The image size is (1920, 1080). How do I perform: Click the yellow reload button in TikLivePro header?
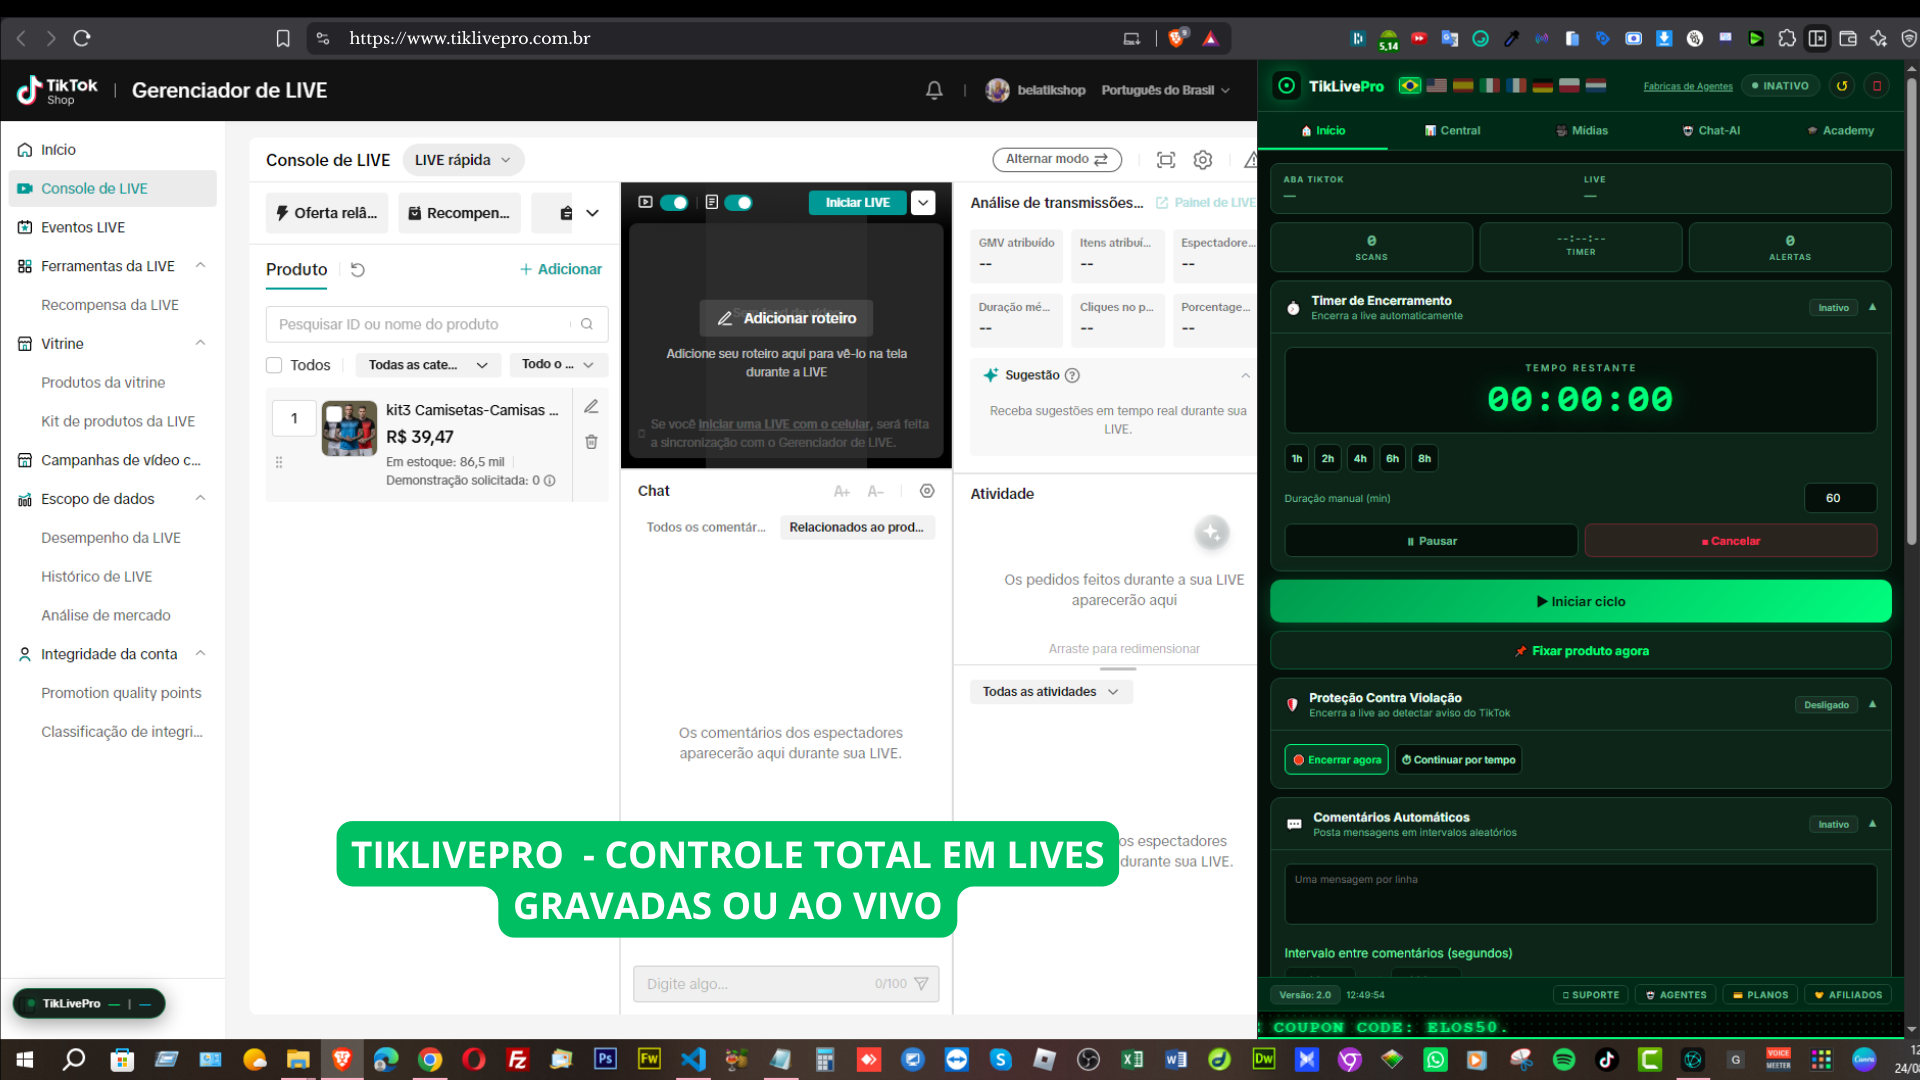tap(1842, 86)
